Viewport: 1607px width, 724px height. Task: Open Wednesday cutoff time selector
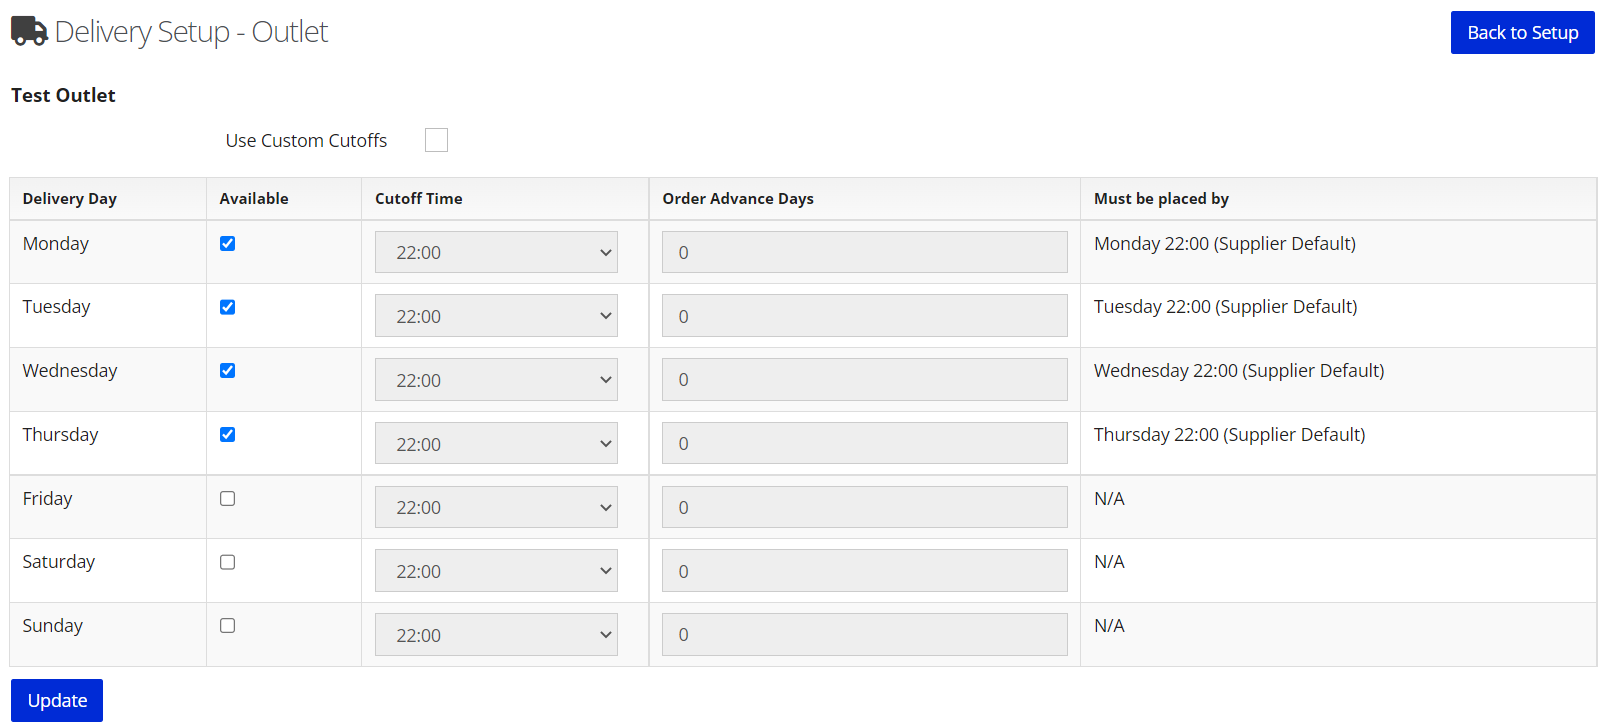496,380
